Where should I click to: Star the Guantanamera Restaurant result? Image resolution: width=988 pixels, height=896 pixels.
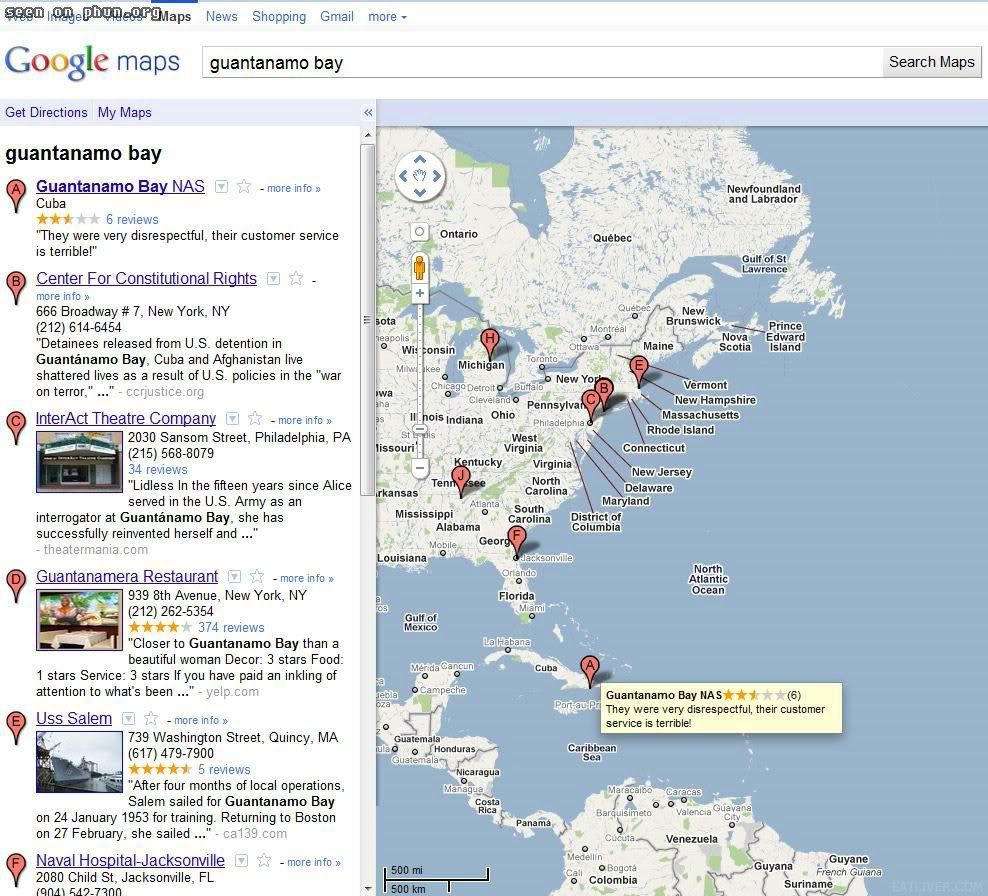click(257, 577)
